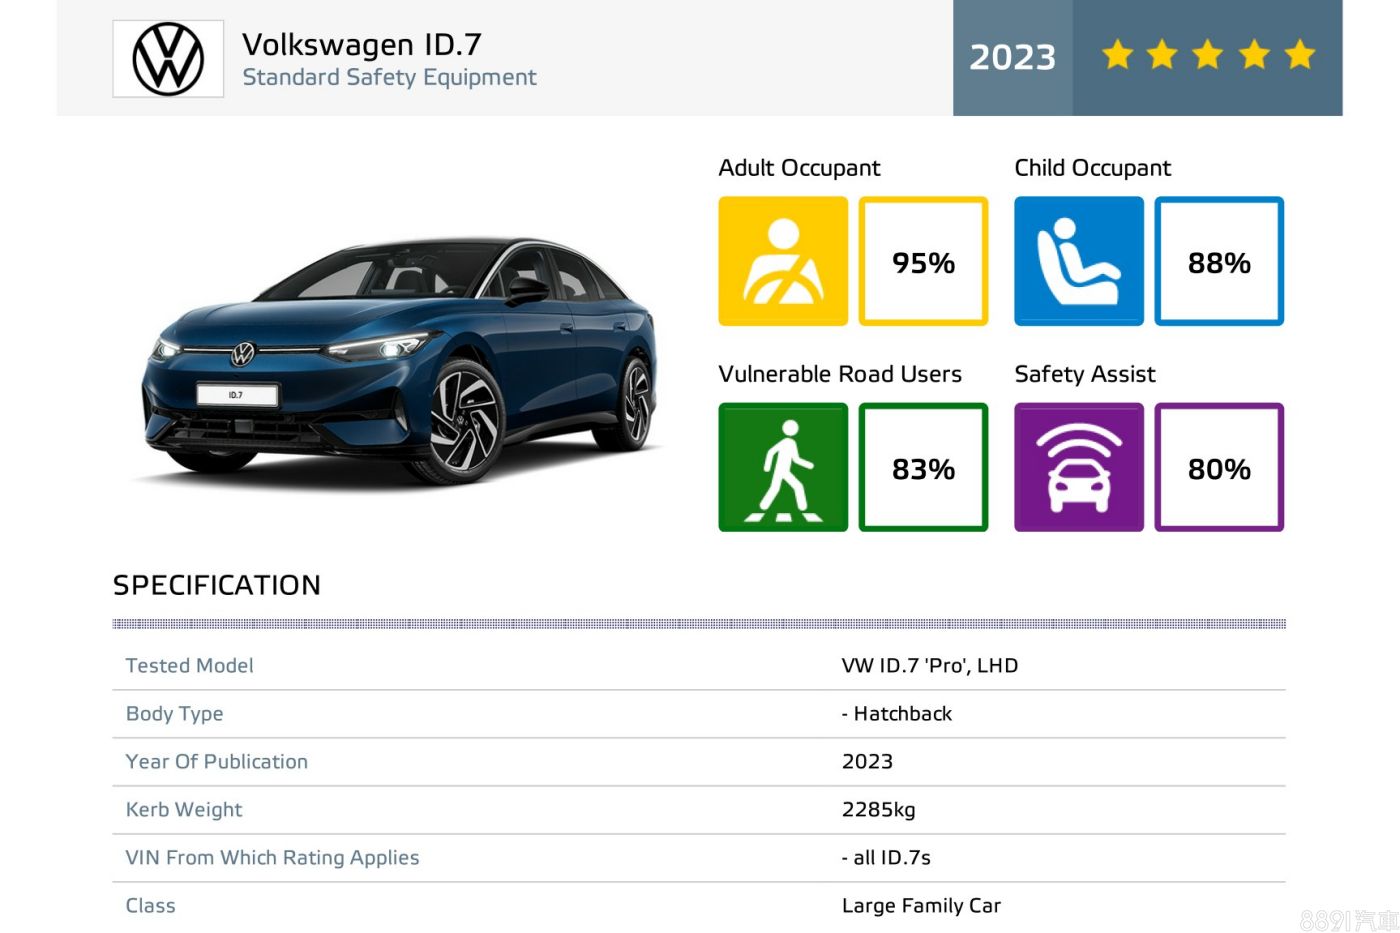Click the Kerb Weight 2285kg value
This screenshot has width=1400, height=933.
878,810
